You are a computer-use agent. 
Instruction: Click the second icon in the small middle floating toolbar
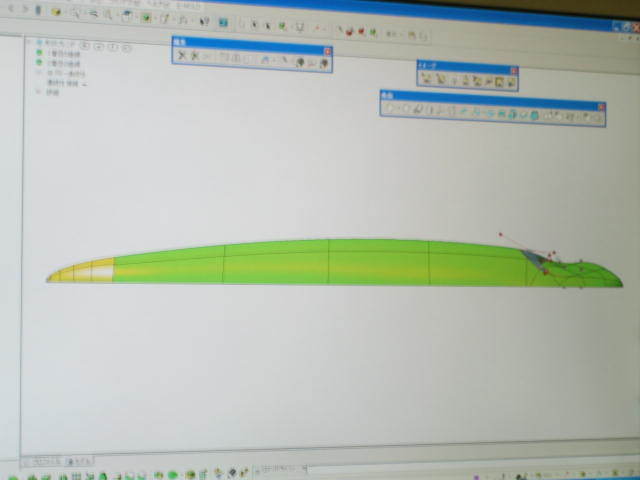441,78
